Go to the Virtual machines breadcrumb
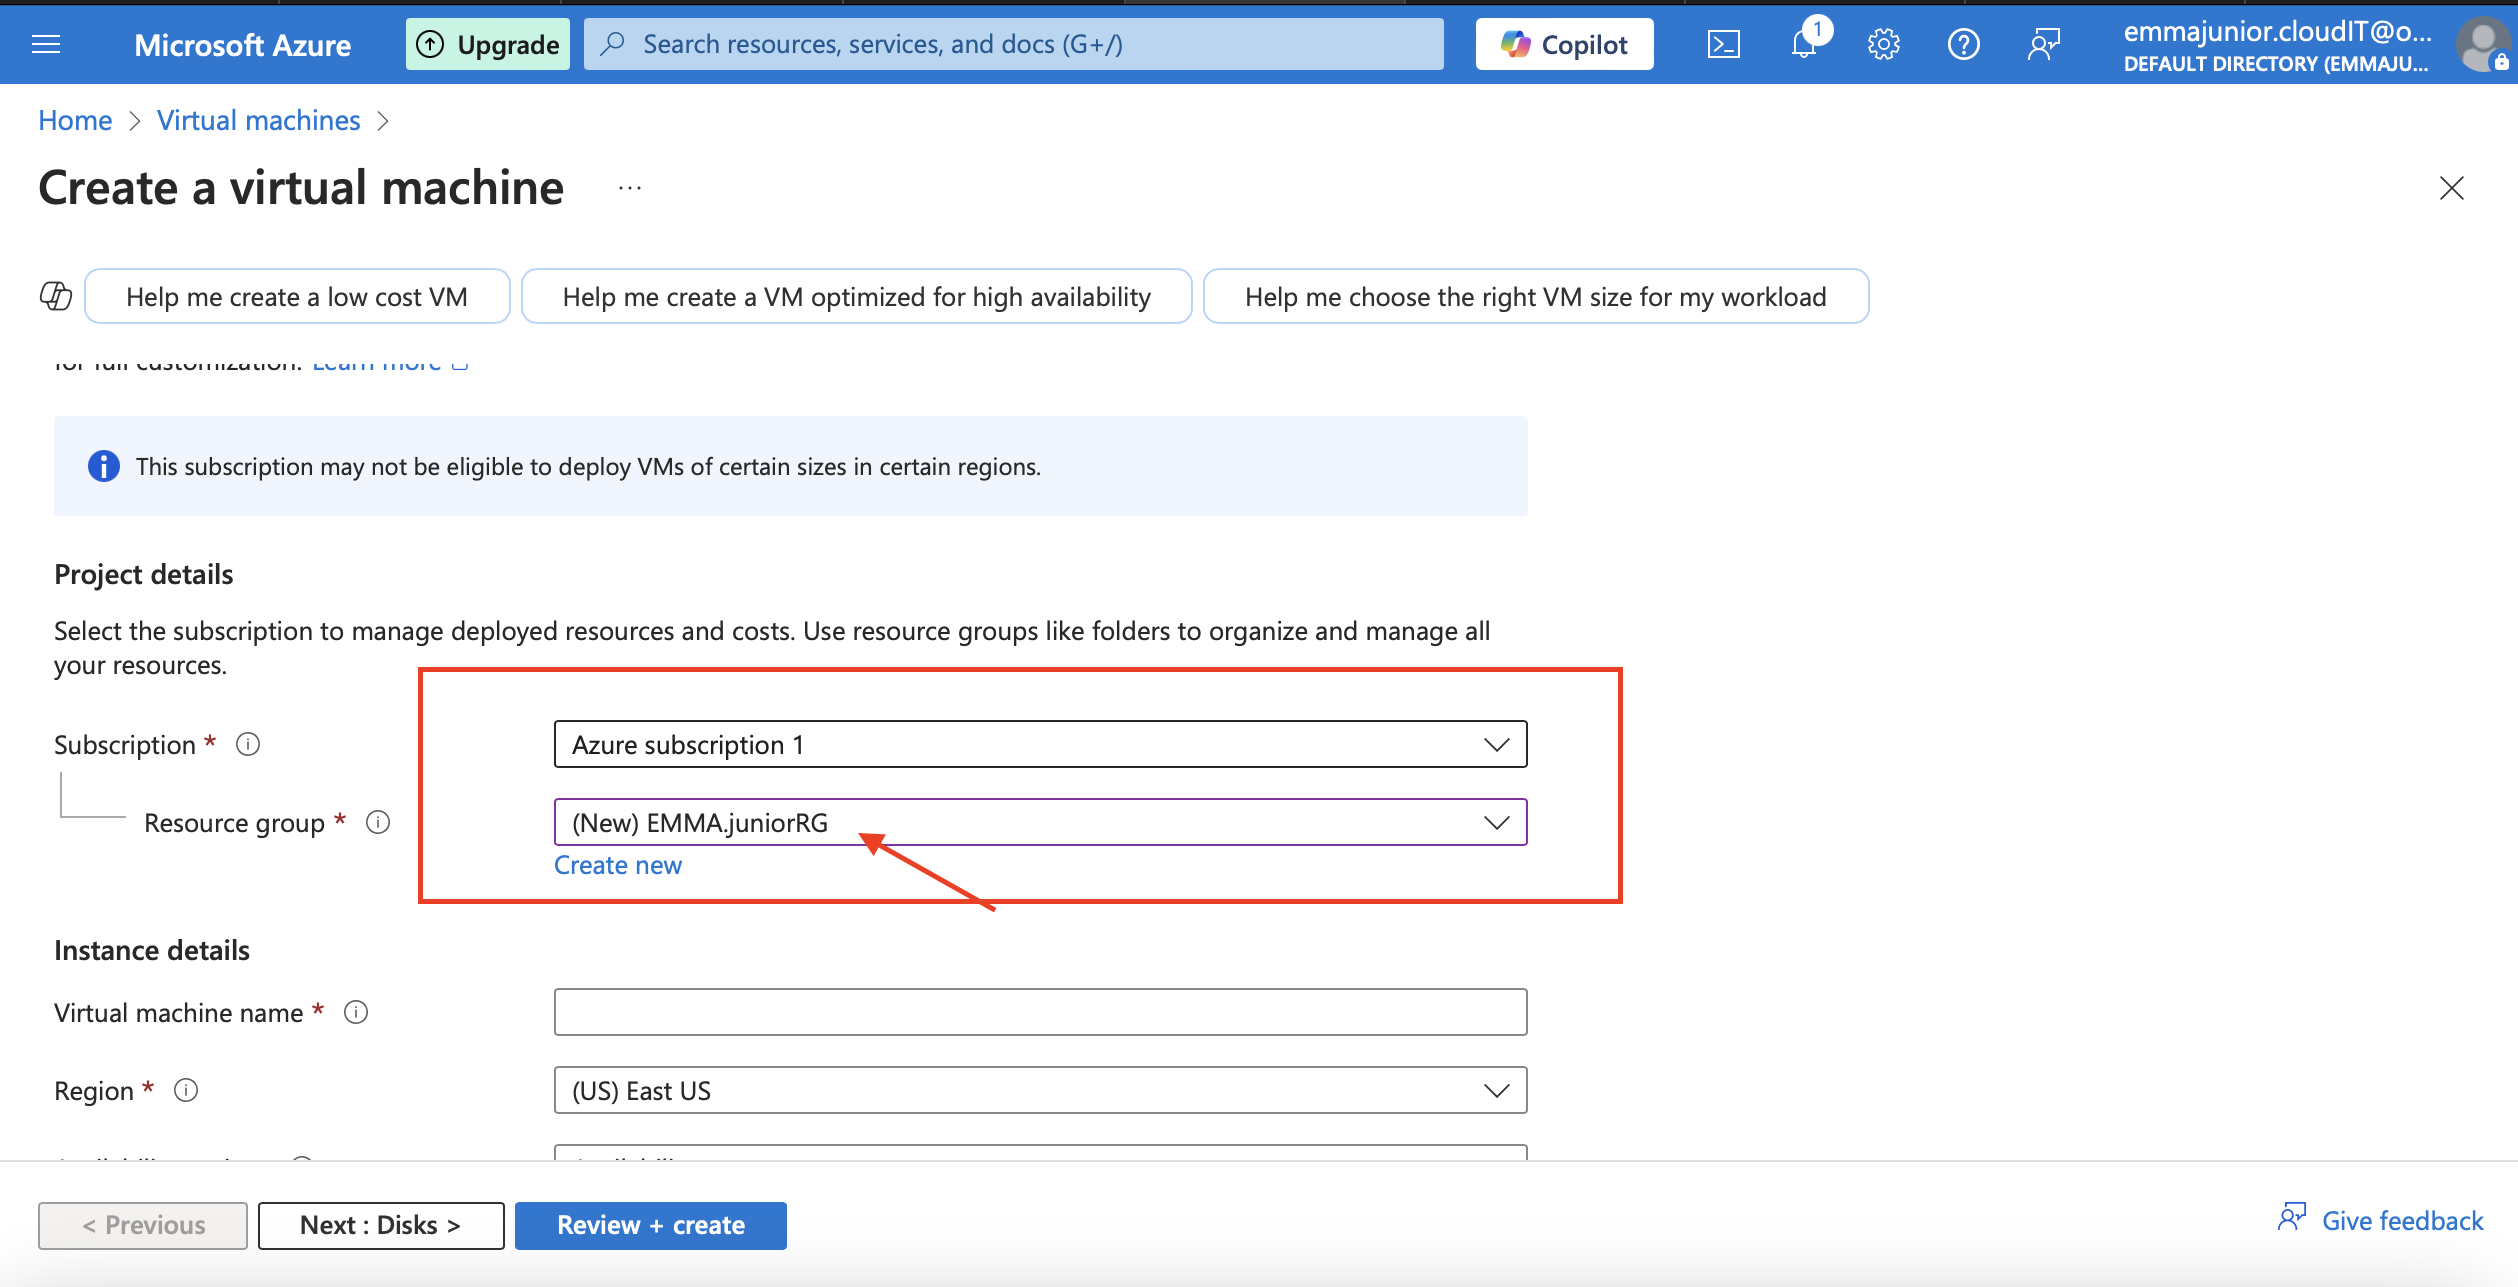 (x=259, y=120)
